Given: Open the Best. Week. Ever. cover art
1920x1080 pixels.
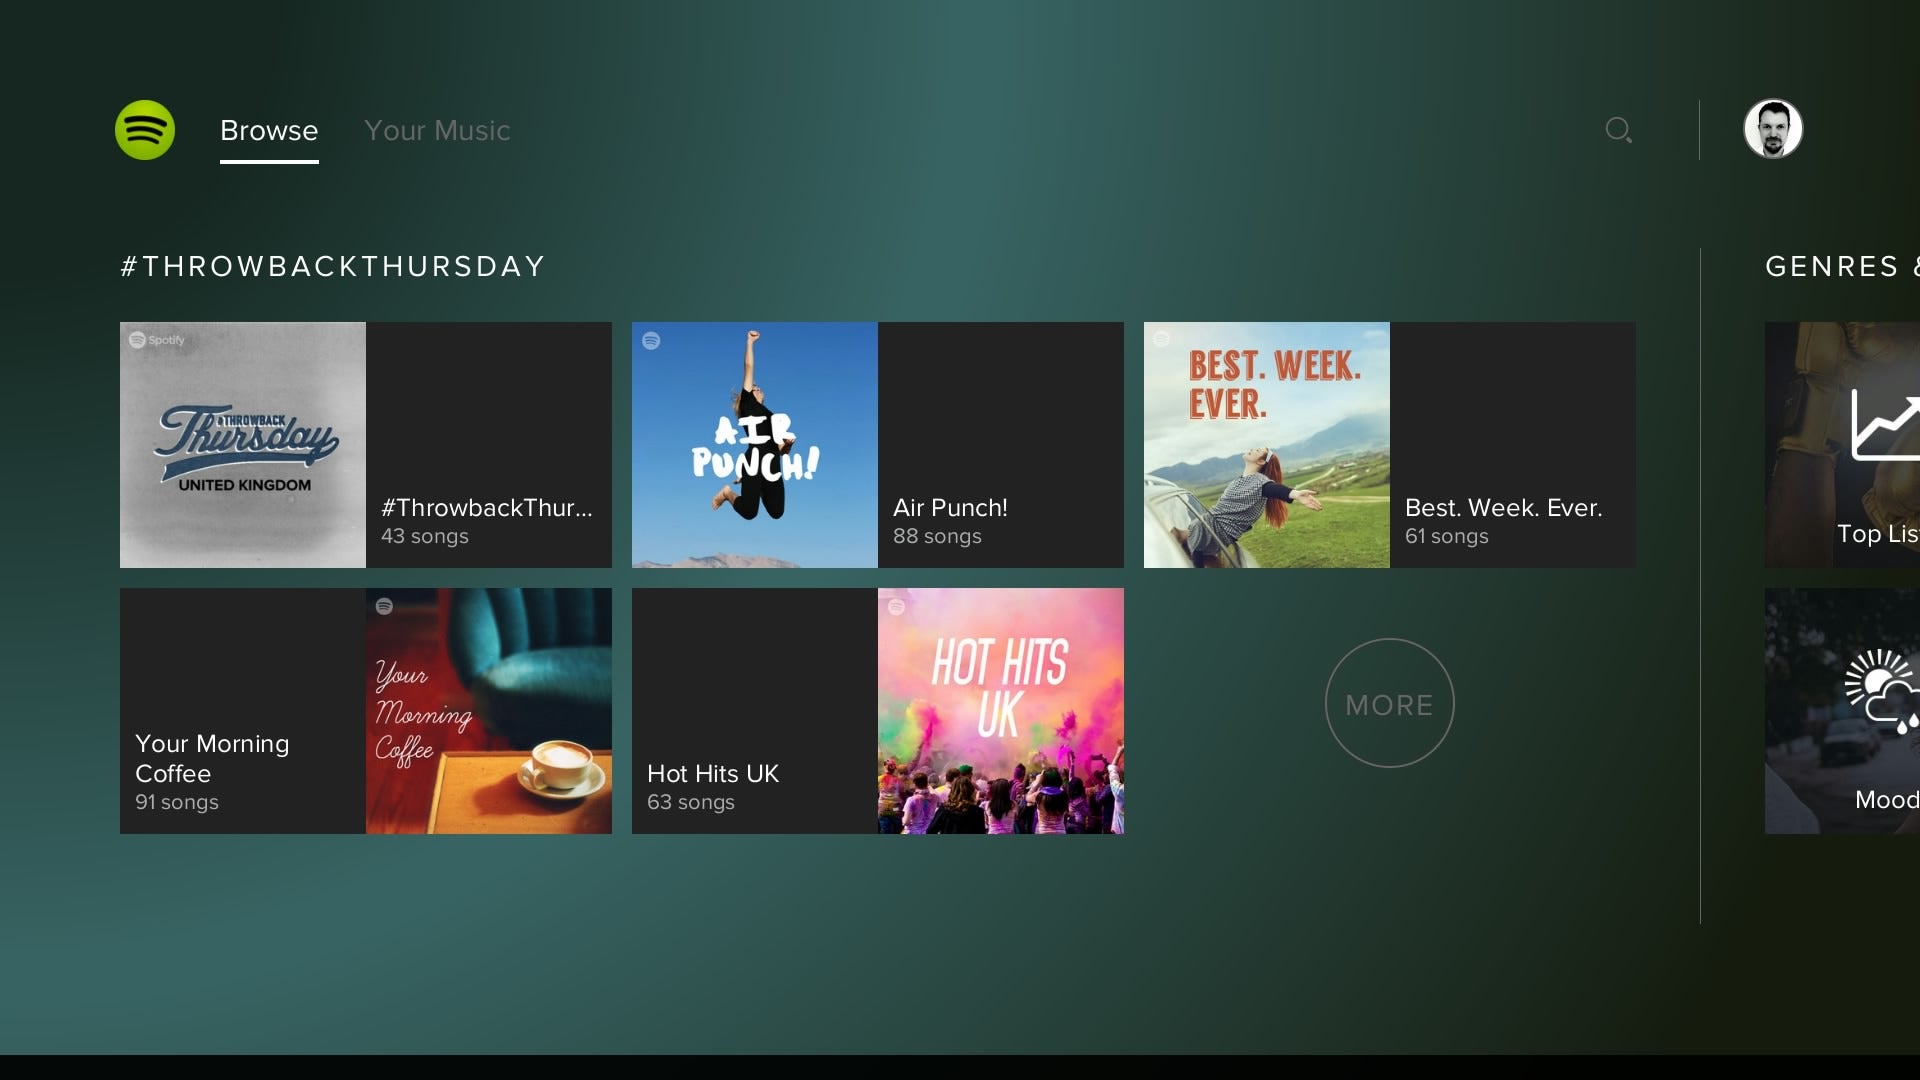Looking at the screenshot, I should pos(1267,445).
